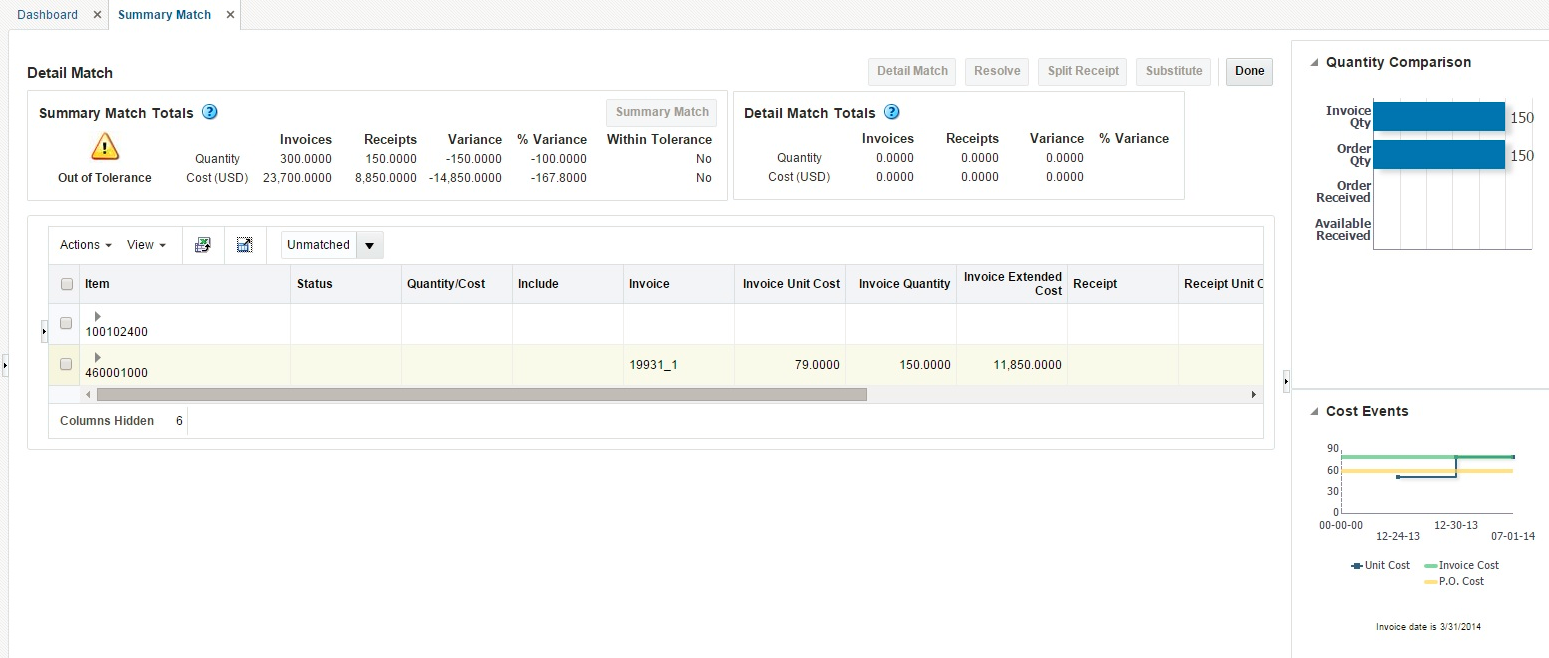This screenshot has height=658, width=1549.
Task: Click the Order Qty bar in chart
Action: (1439, 155)
